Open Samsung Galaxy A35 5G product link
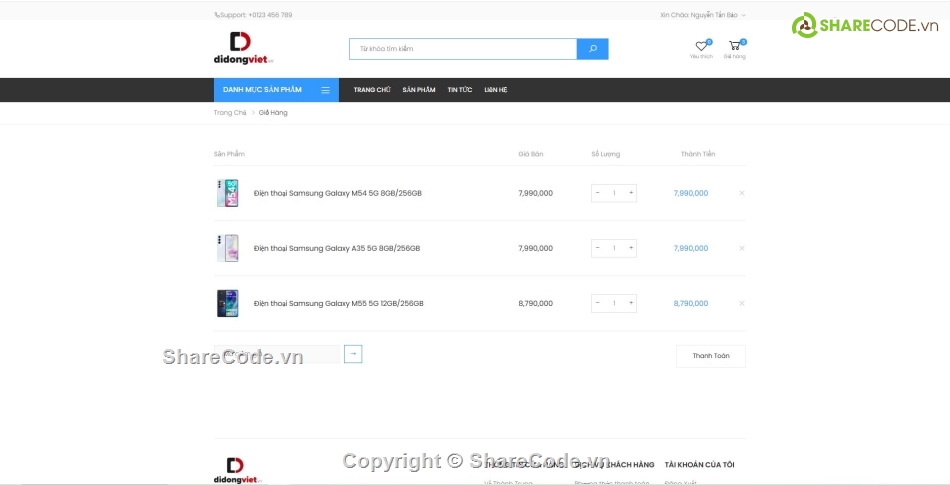This screenshot has height=485, width=950. coord(337,248)
